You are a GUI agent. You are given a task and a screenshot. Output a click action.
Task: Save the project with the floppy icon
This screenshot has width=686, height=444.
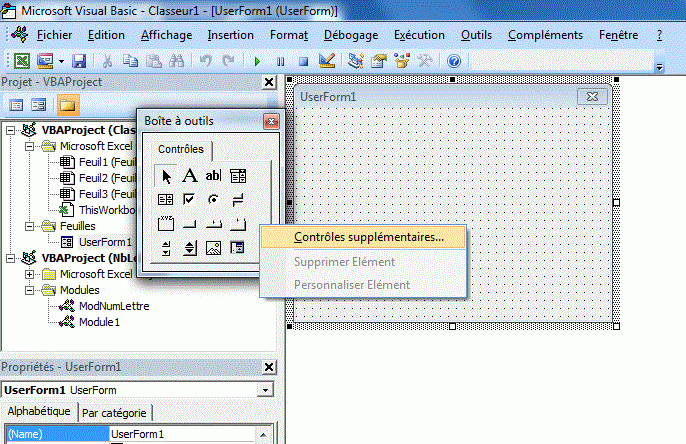tap(79, 61)
